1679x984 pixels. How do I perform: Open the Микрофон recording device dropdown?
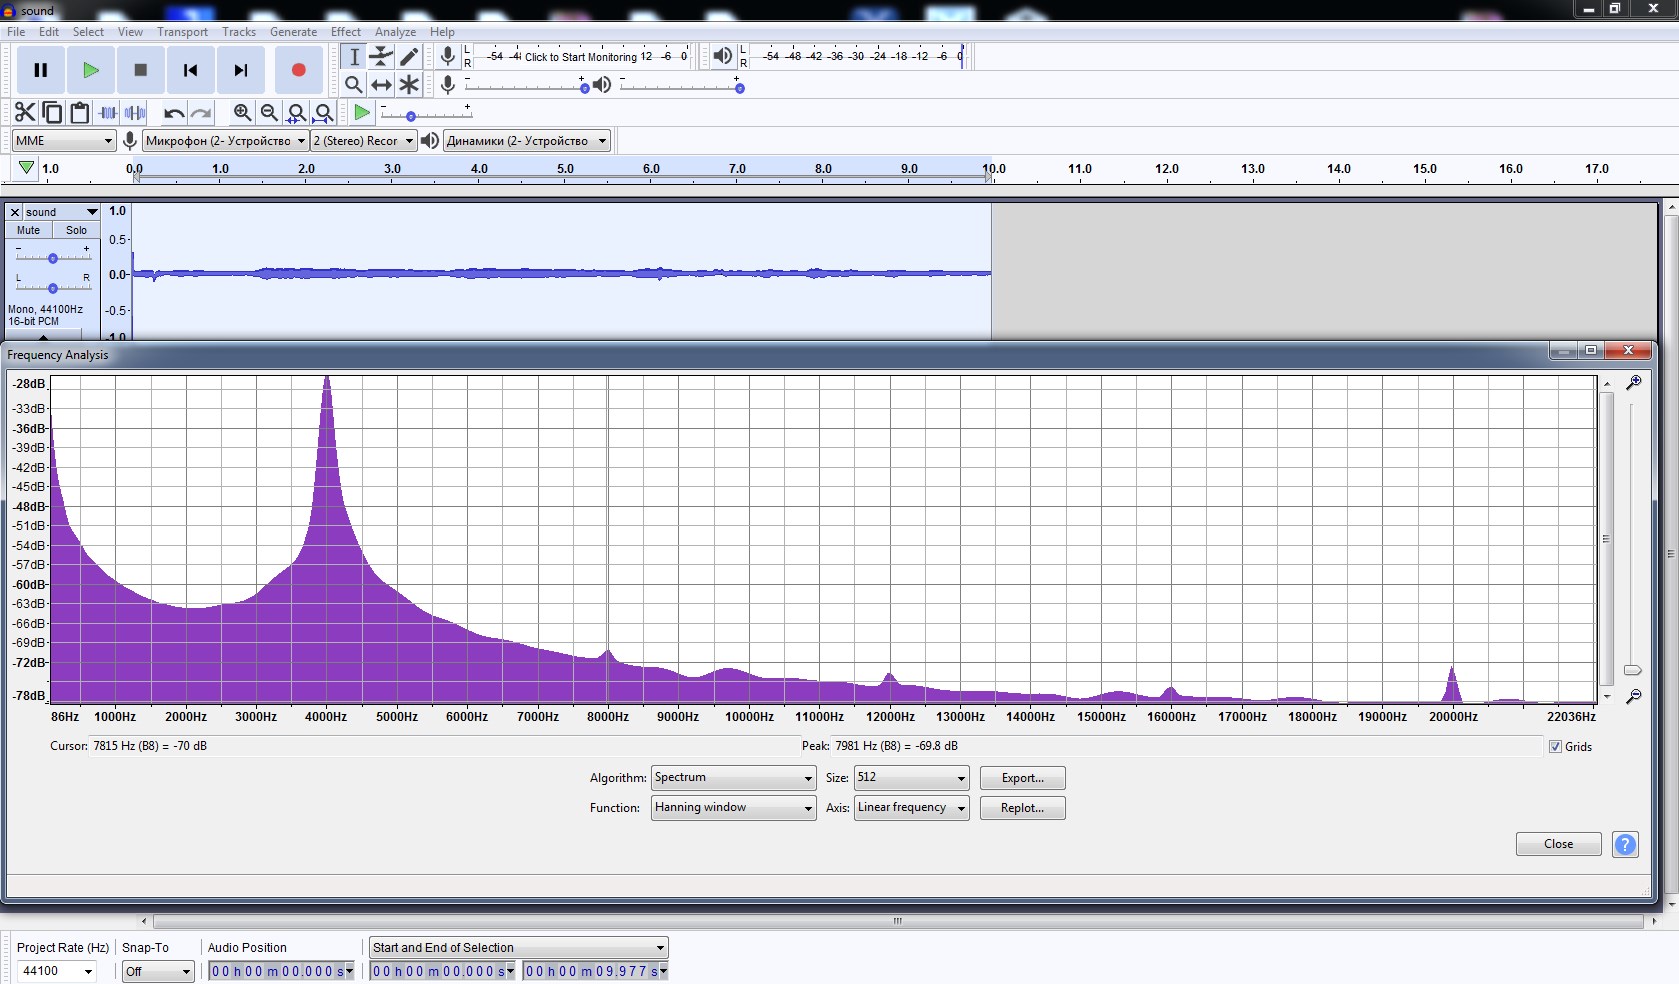(225, 141)
